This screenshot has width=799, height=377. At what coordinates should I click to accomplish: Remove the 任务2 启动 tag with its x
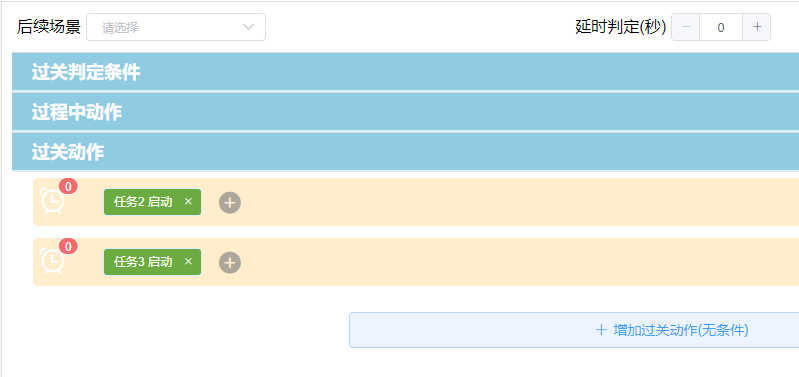(188, 202)
